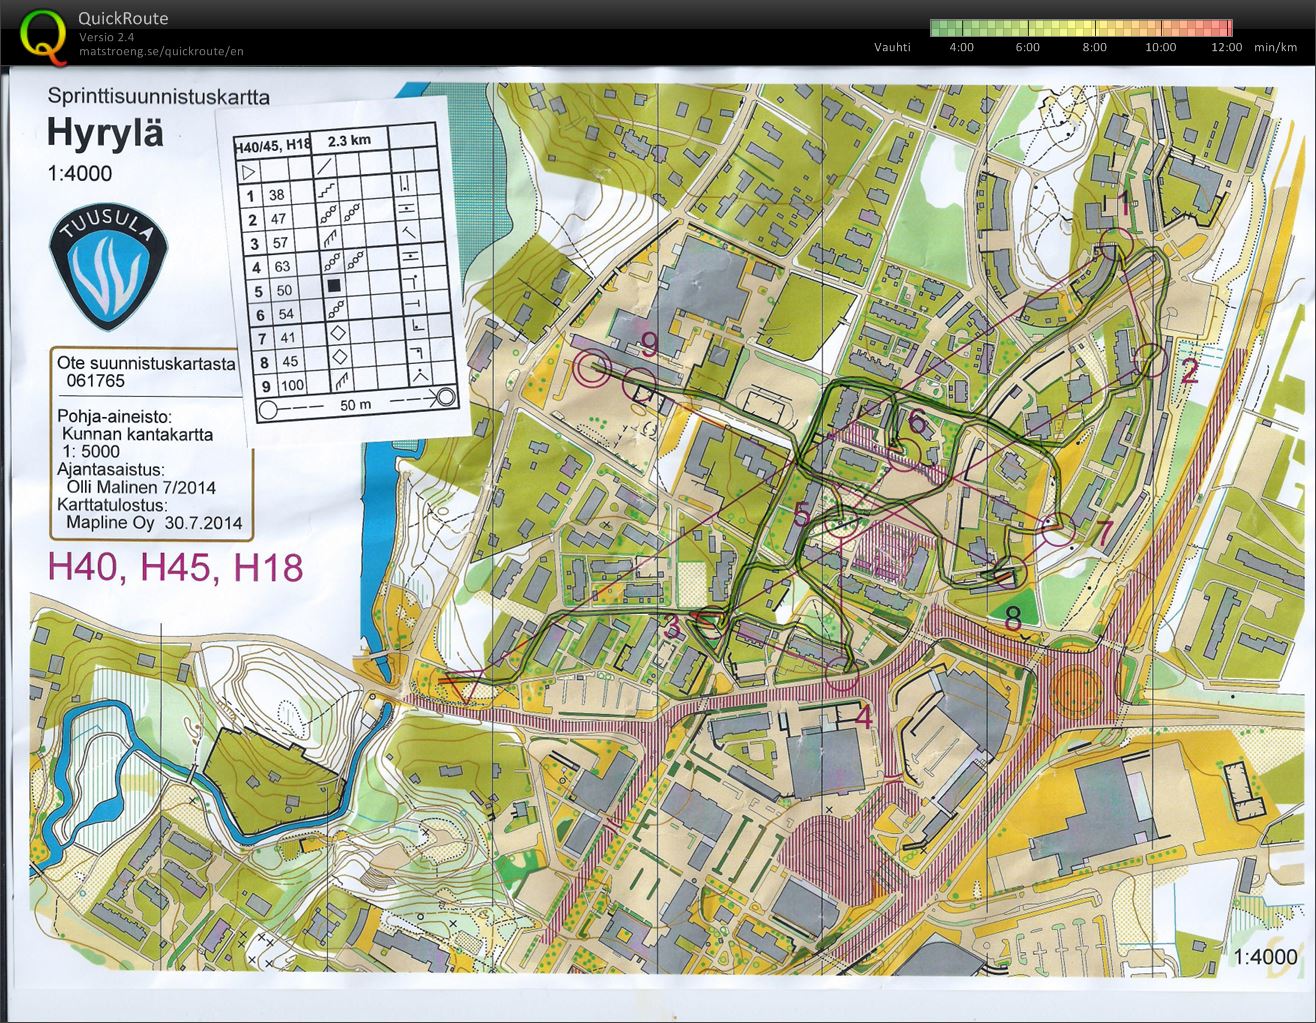Open the matstroeng.se/quickroute/en link
1316x1023 pixels.
click(x=161, y=52)
